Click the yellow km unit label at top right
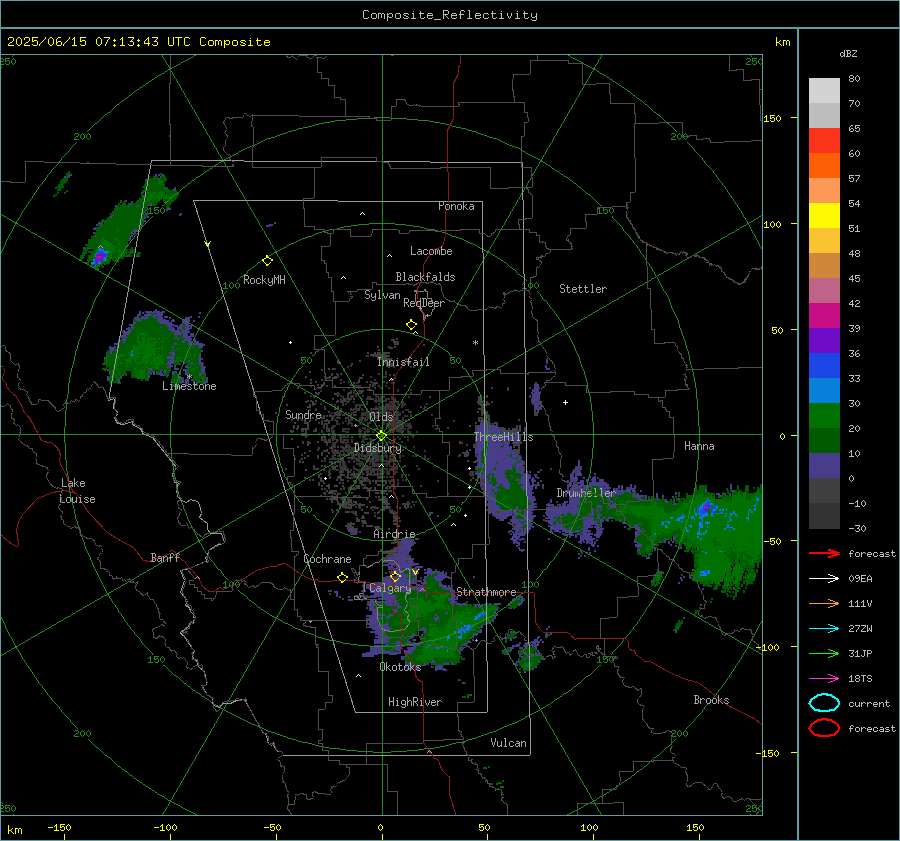 [x=782, y=42]
